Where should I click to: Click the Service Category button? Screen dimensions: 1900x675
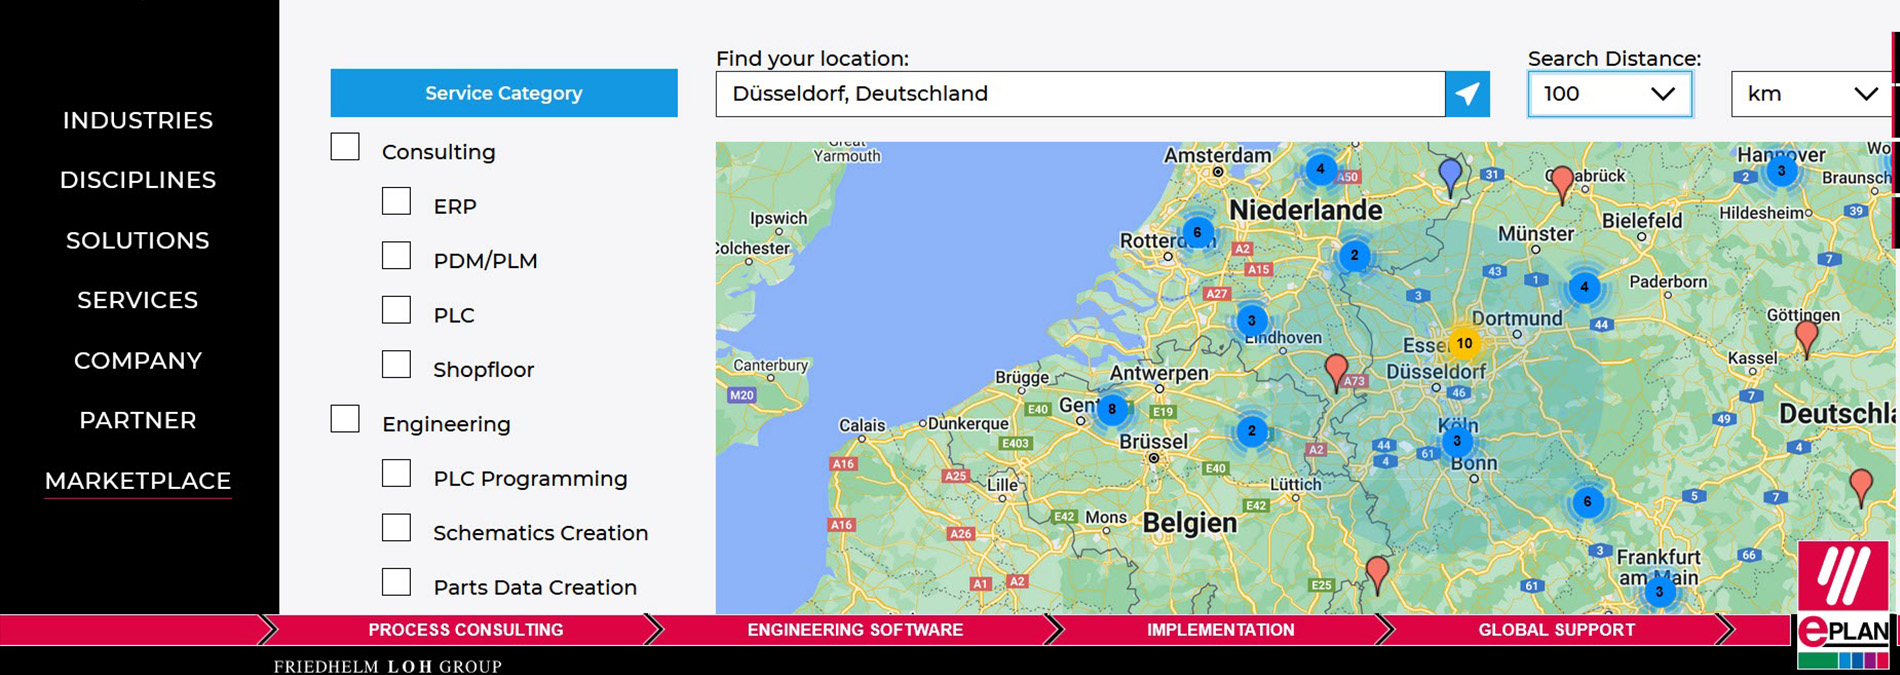click(504, 93)
